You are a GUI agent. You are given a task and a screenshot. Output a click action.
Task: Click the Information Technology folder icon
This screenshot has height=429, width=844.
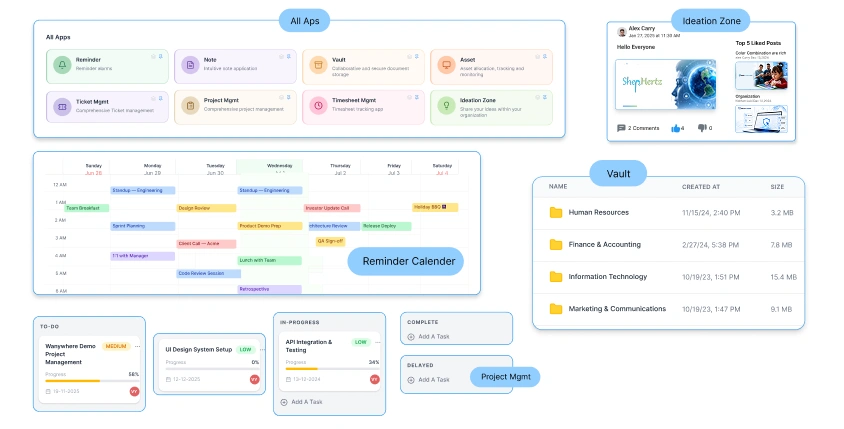click(555, 277)
